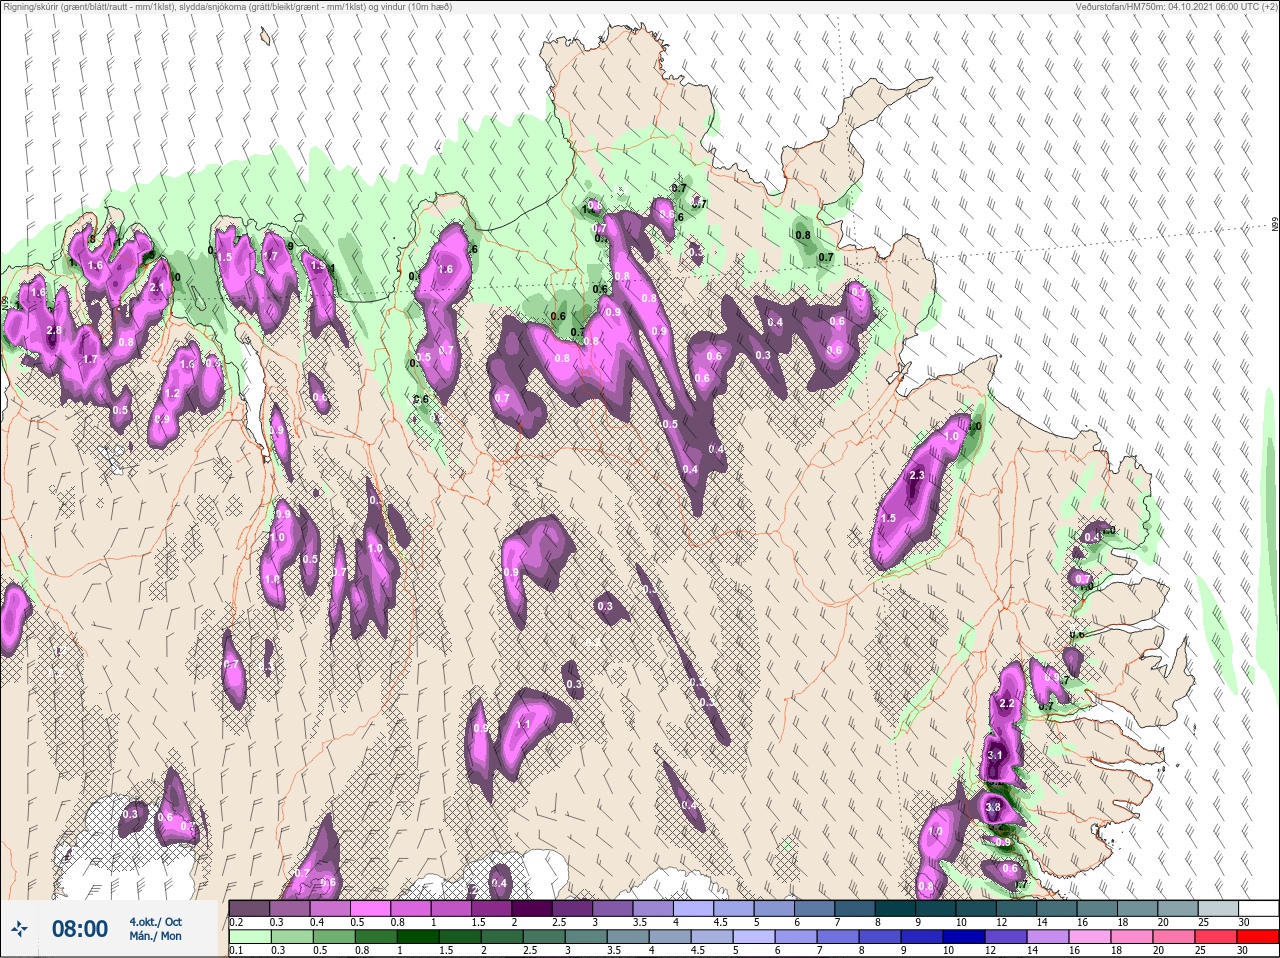Click the 08:00 forecast time display
This screenshot has width=1280, height=958.
(x=80, y=929)
